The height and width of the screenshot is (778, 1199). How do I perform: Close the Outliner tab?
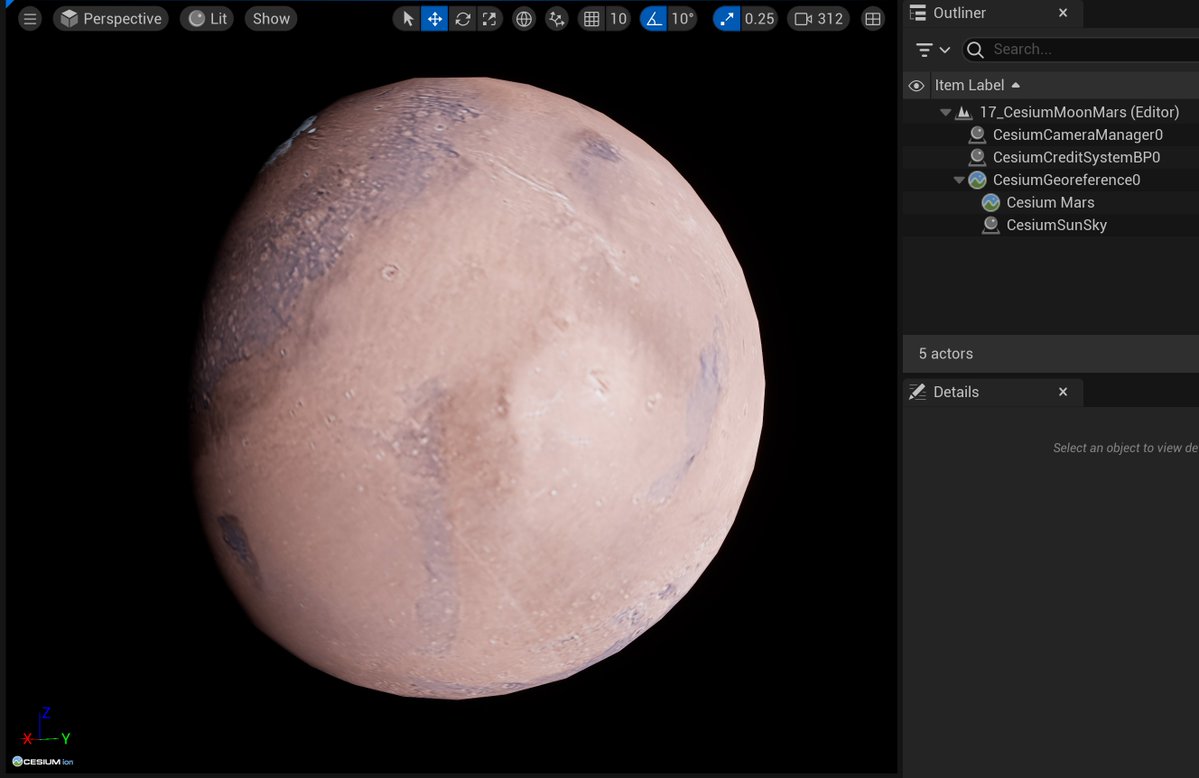(x=1063, y=13)
